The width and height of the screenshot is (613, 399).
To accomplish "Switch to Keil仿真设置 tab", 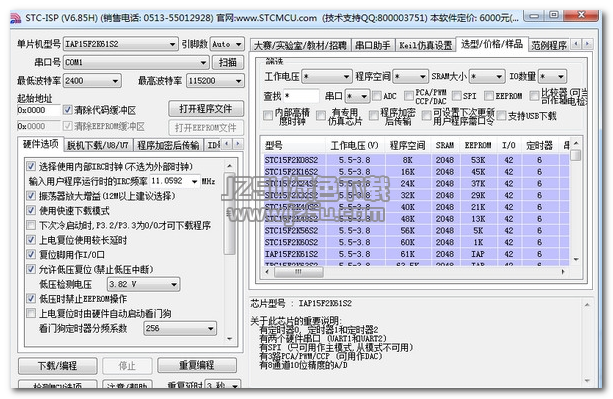I will click(426, 45).
